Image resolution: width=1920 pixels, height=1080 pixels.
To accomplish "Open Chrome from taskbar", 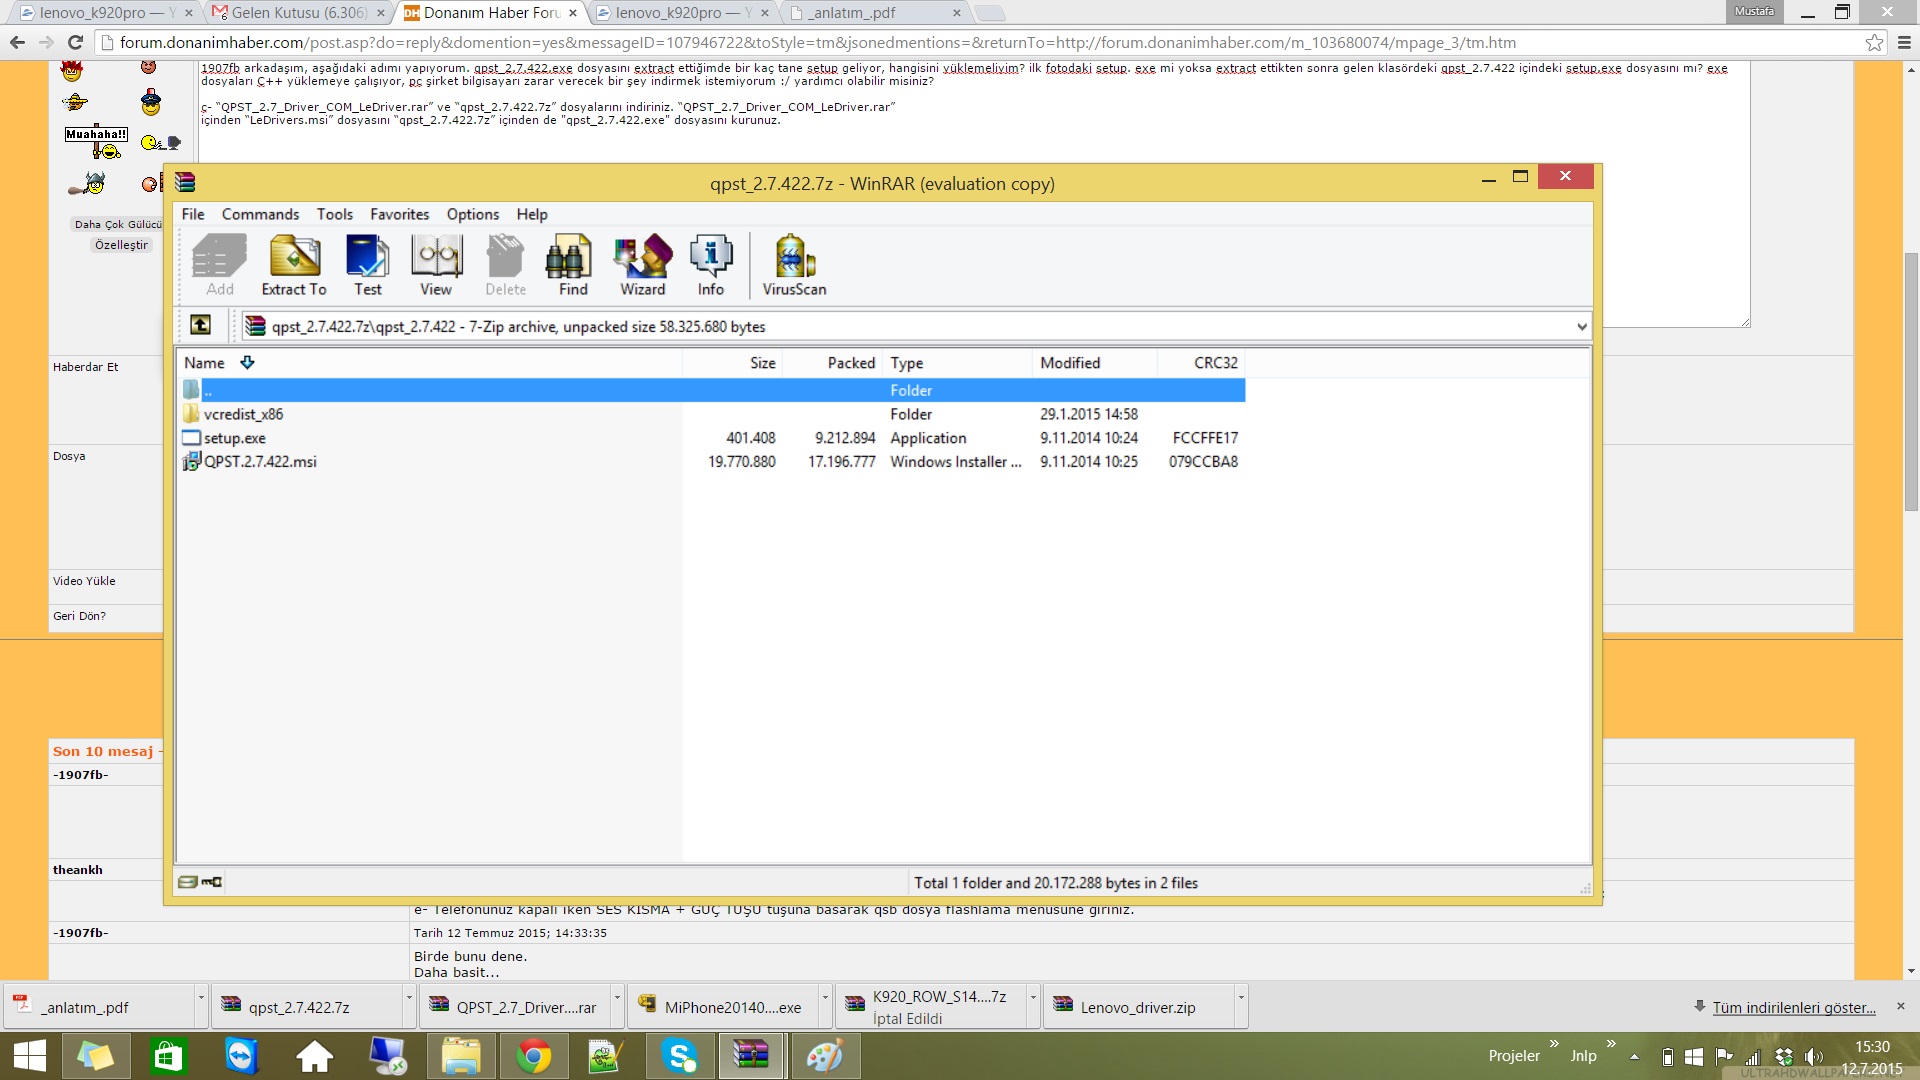I will 534,1056.
